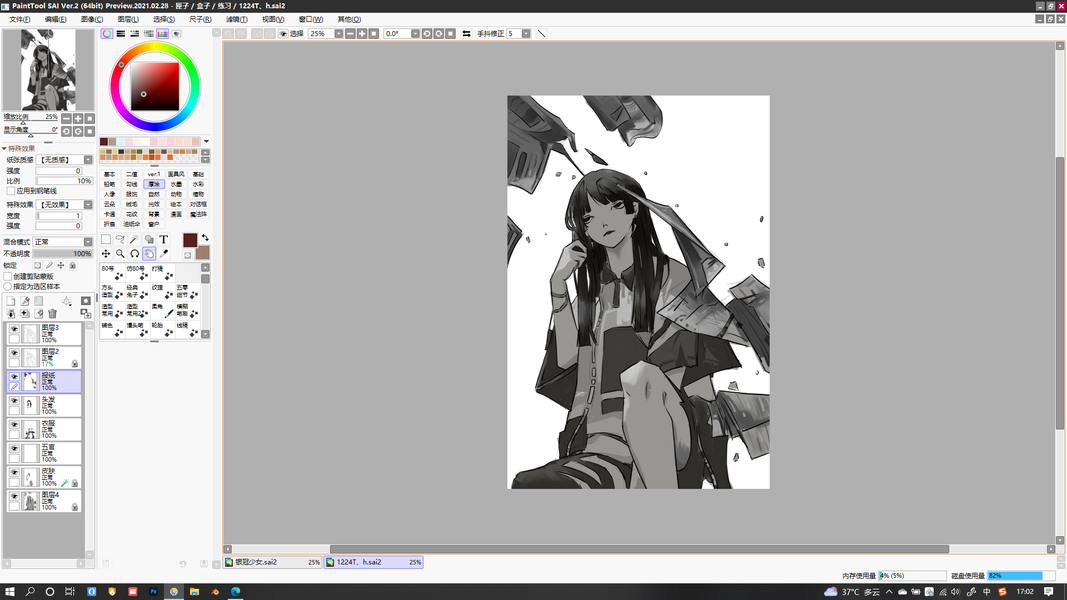Select the magic wand tool
This screenshot has height=600, width=1067.
[x=135, y=239]
